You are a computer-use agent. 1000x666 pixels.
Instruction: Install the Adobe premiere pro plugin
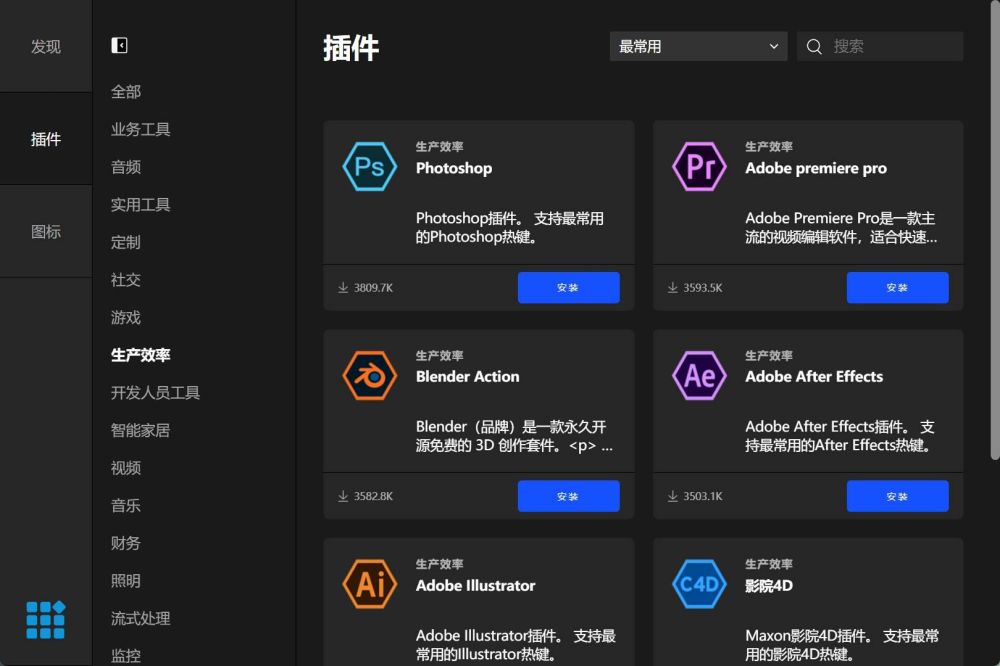click(897, 288)
